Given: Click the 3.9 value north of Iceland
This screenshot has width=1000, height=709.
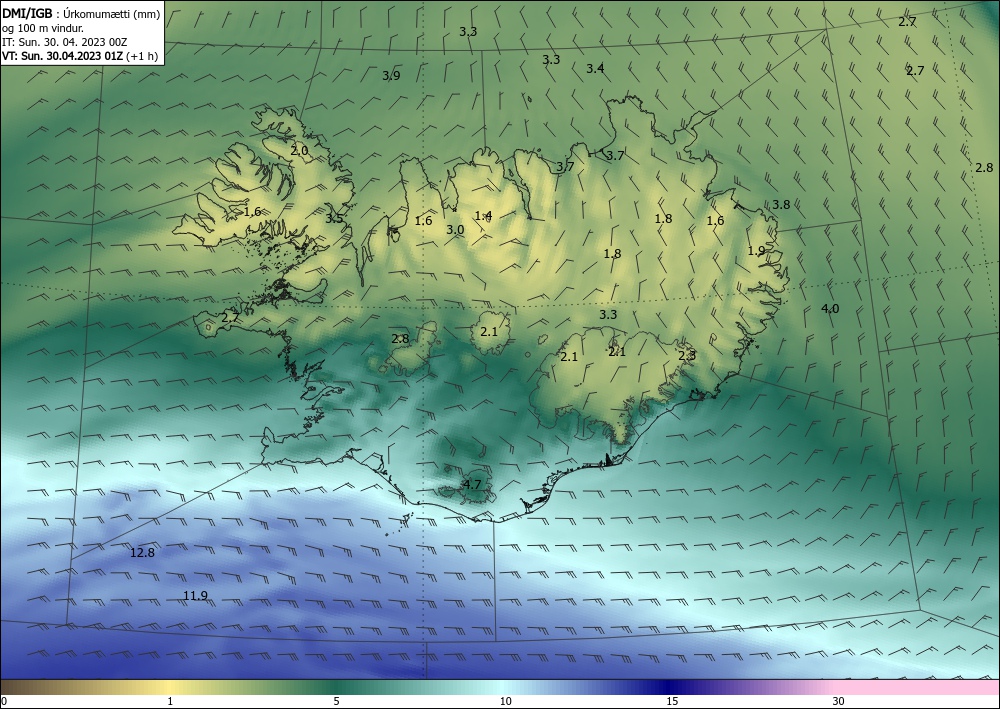Looking at the screenshot, I should coord(391,75).
